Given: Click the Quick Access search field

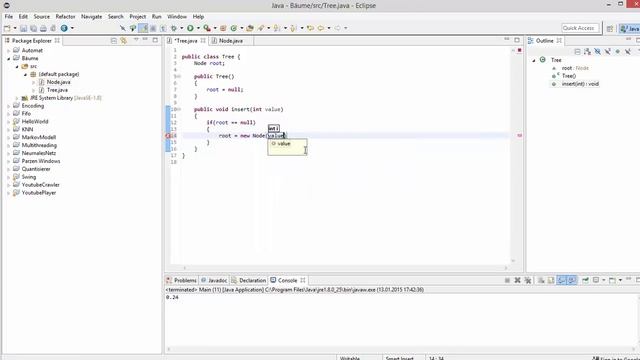Looking at the screenshot, I should (x=580, y=28).
